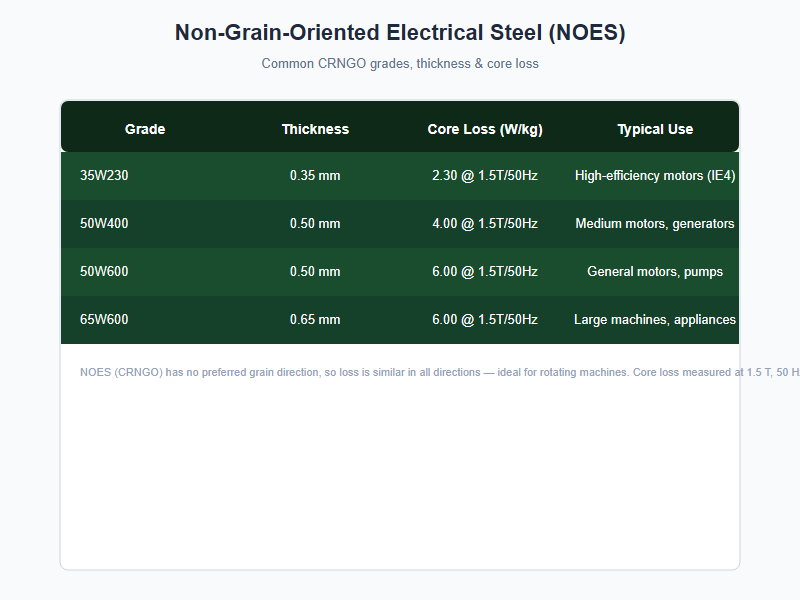The height and width of the screenshot is (600, 800).
Task: Click the page title 'Non-Grain-Oriented Electrical Steel (NOES)'
Action: 400,33
